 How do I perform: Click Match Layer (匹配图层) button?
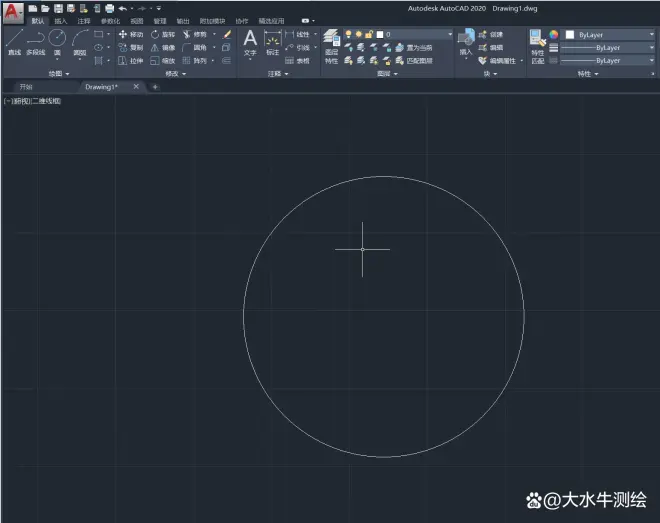point(414,61)
